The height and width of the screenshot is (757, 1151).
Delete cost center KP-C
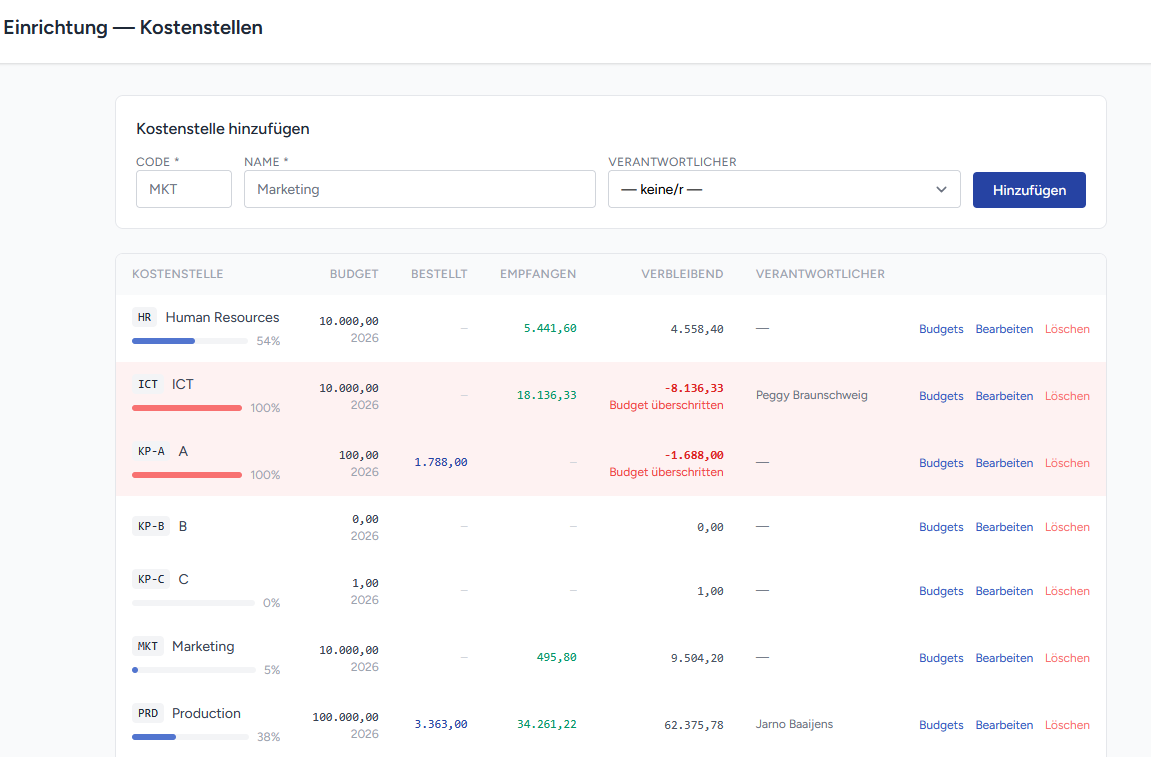tap(1067, 591)
